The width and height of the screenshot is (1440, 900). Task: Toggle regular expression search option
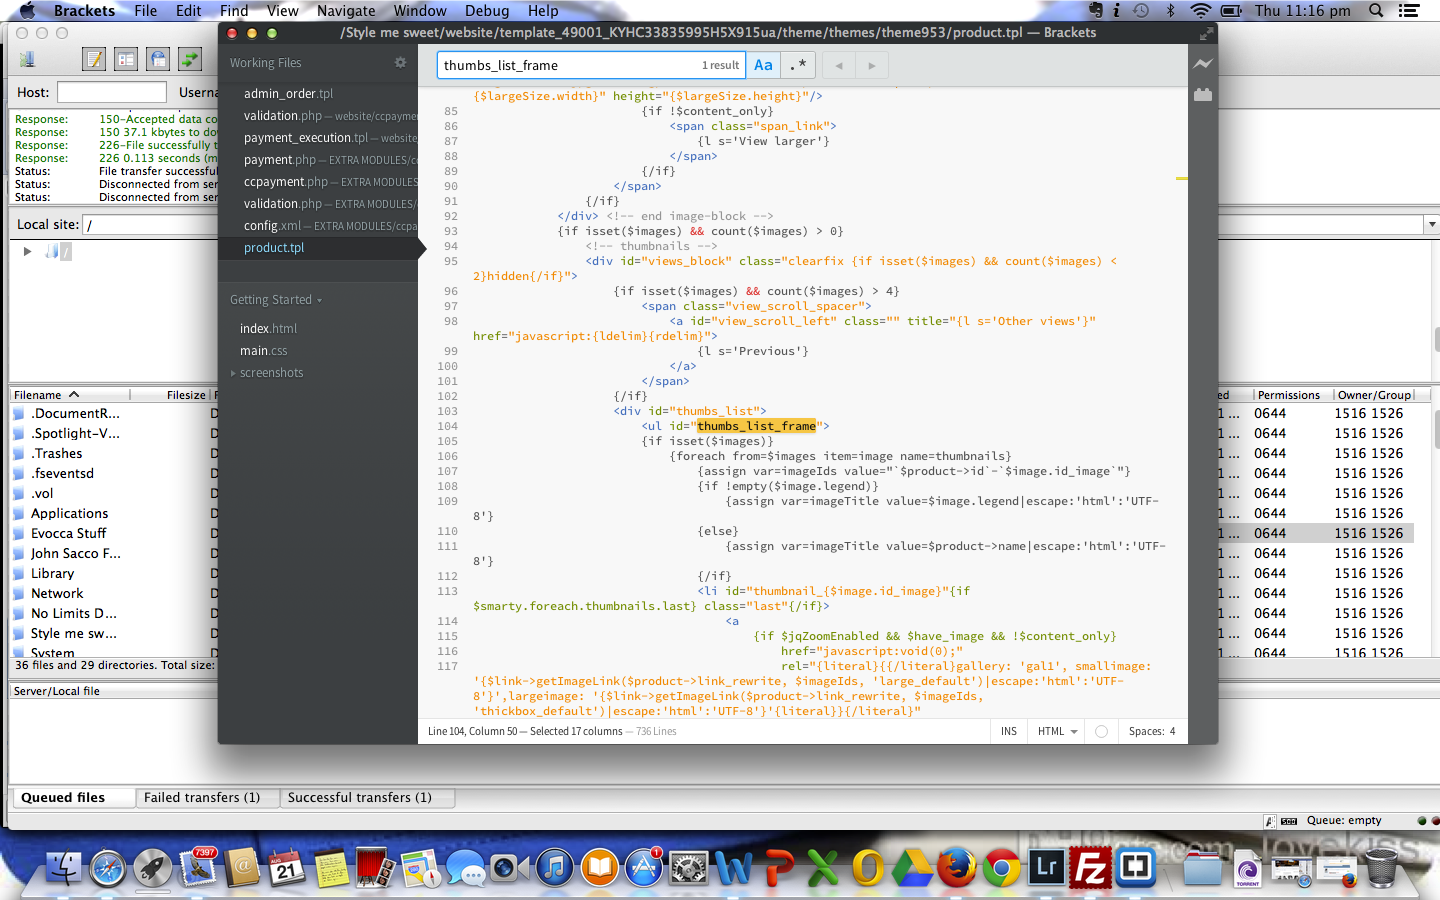tap(798, 65)
